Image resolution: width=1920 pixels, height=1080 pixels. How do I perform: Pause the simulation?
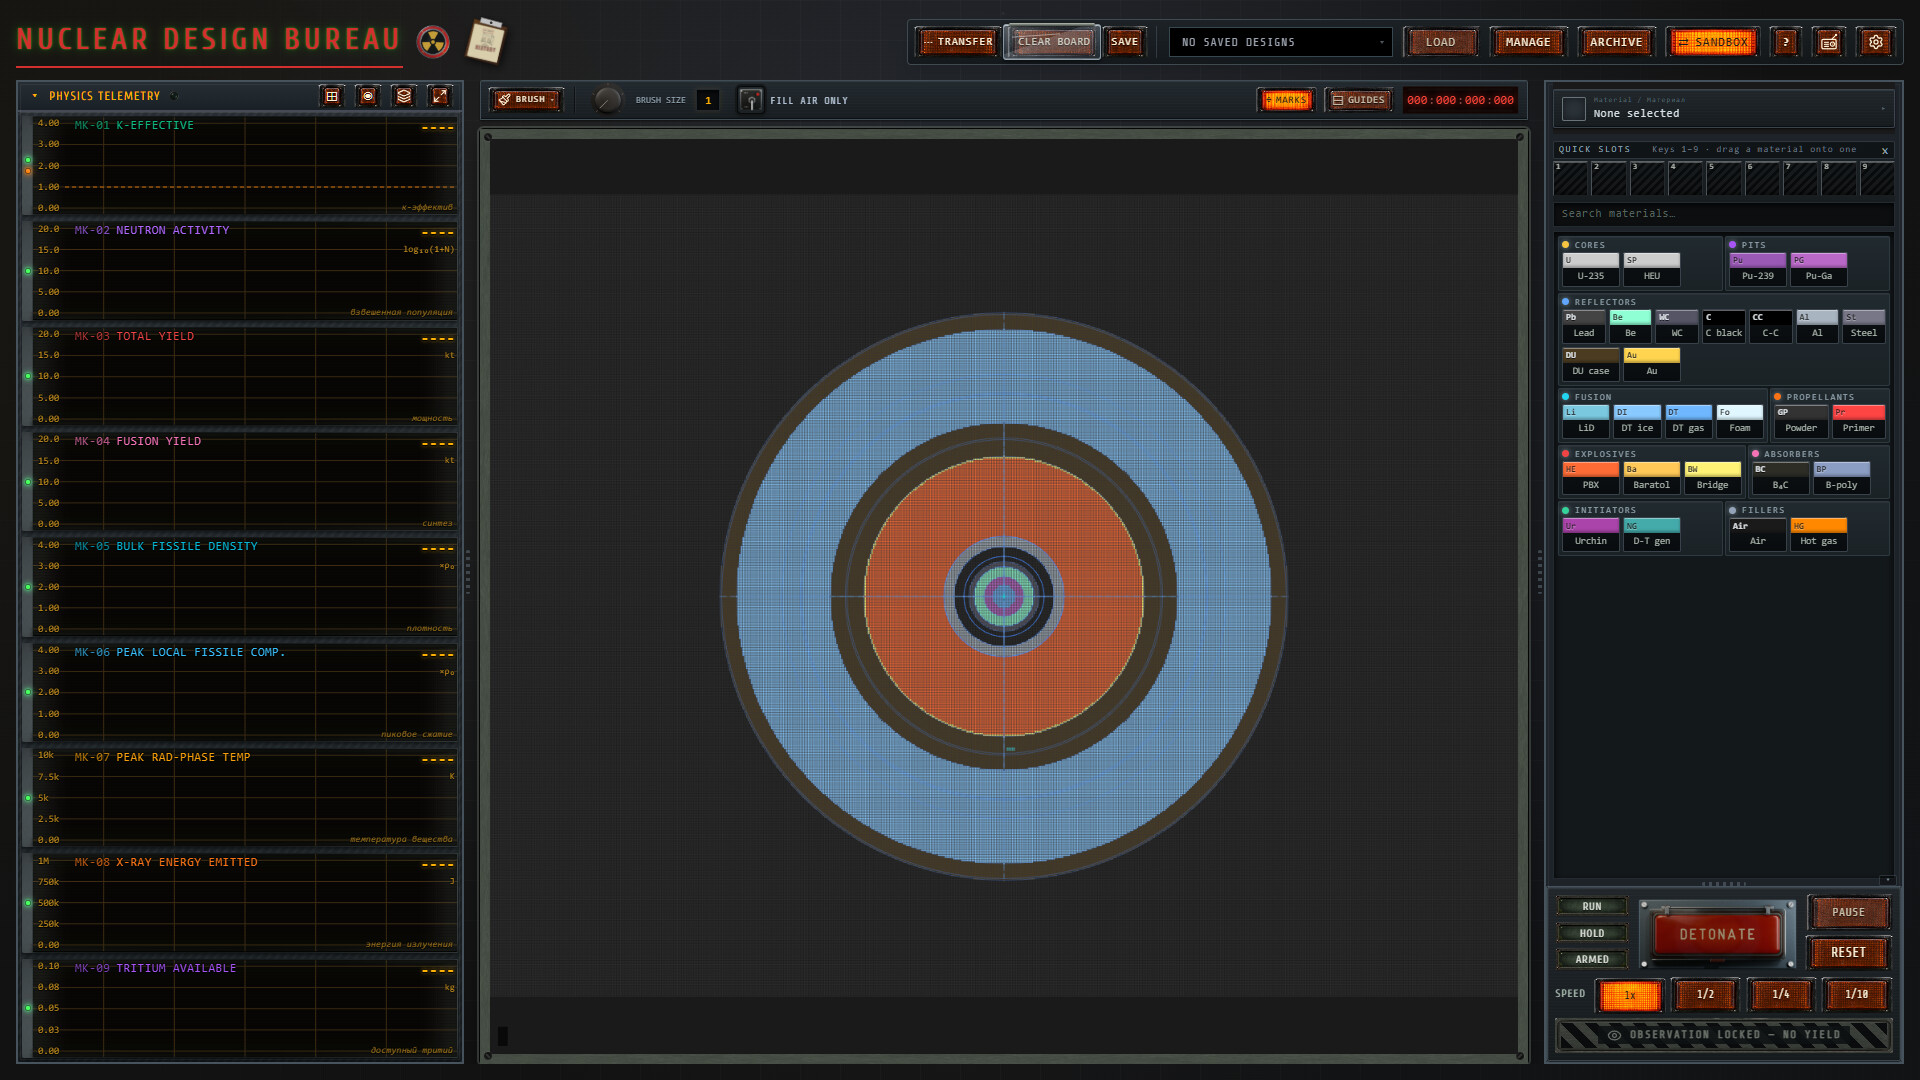[x=1848, y=912]
